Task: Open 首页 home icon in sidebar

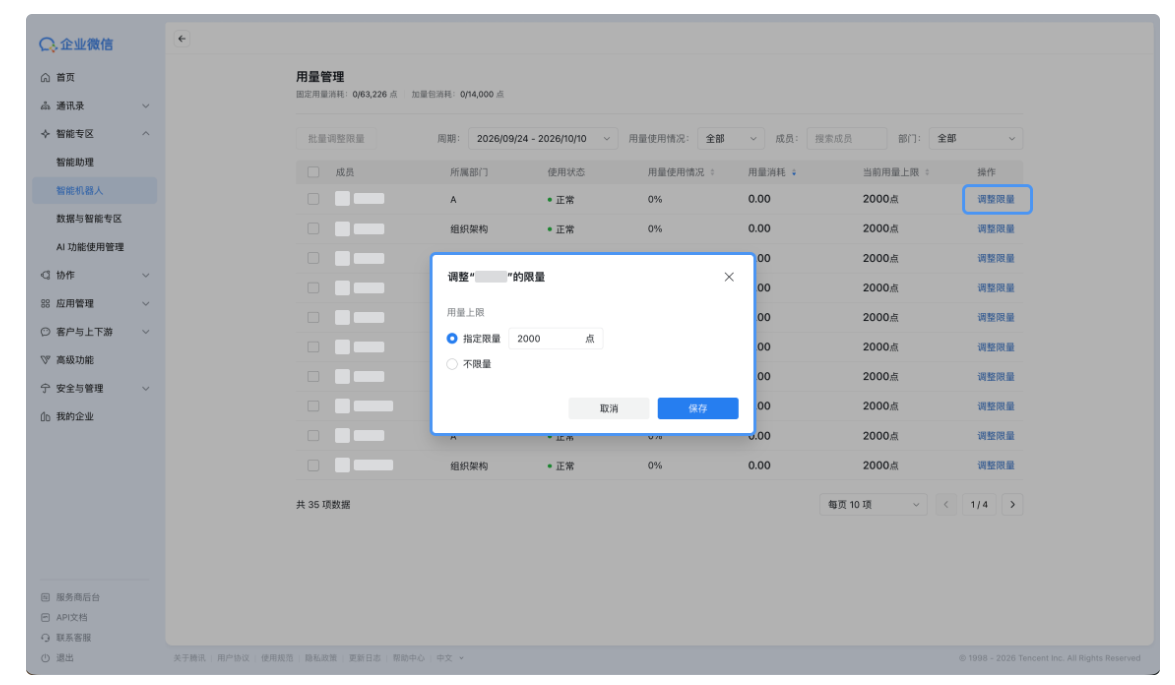Action: [46, 78]
